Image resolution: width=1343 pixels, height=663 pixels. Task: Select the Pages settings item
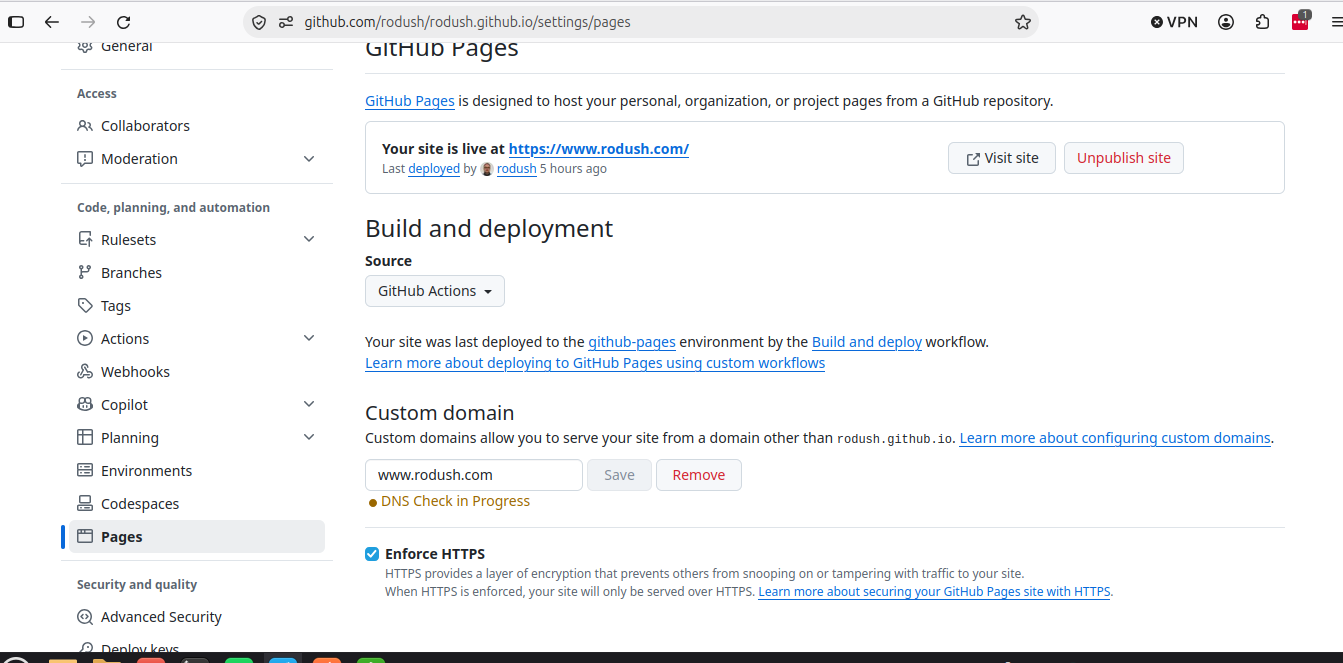pos(197,537)
